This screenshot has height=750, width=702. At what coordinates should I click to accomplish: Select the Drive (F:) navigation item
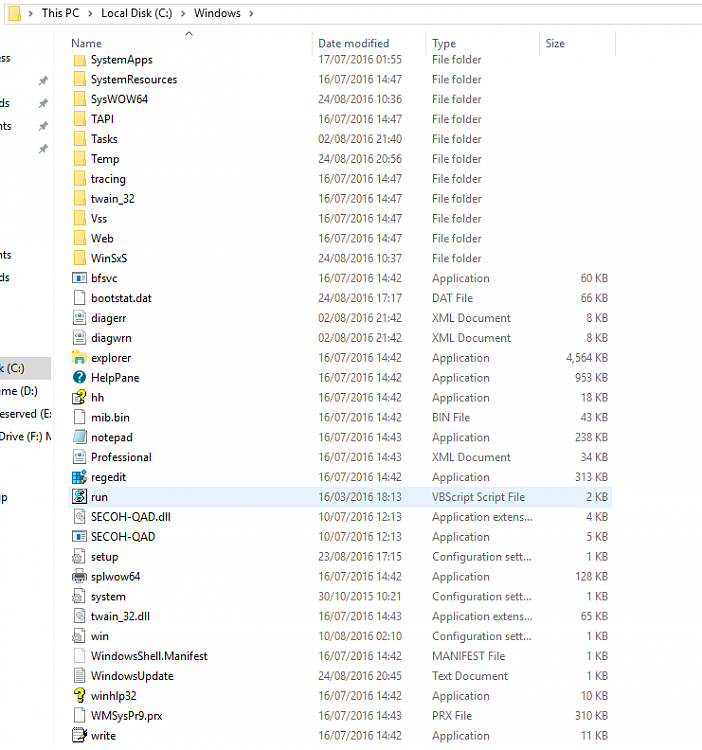(25, 436)
